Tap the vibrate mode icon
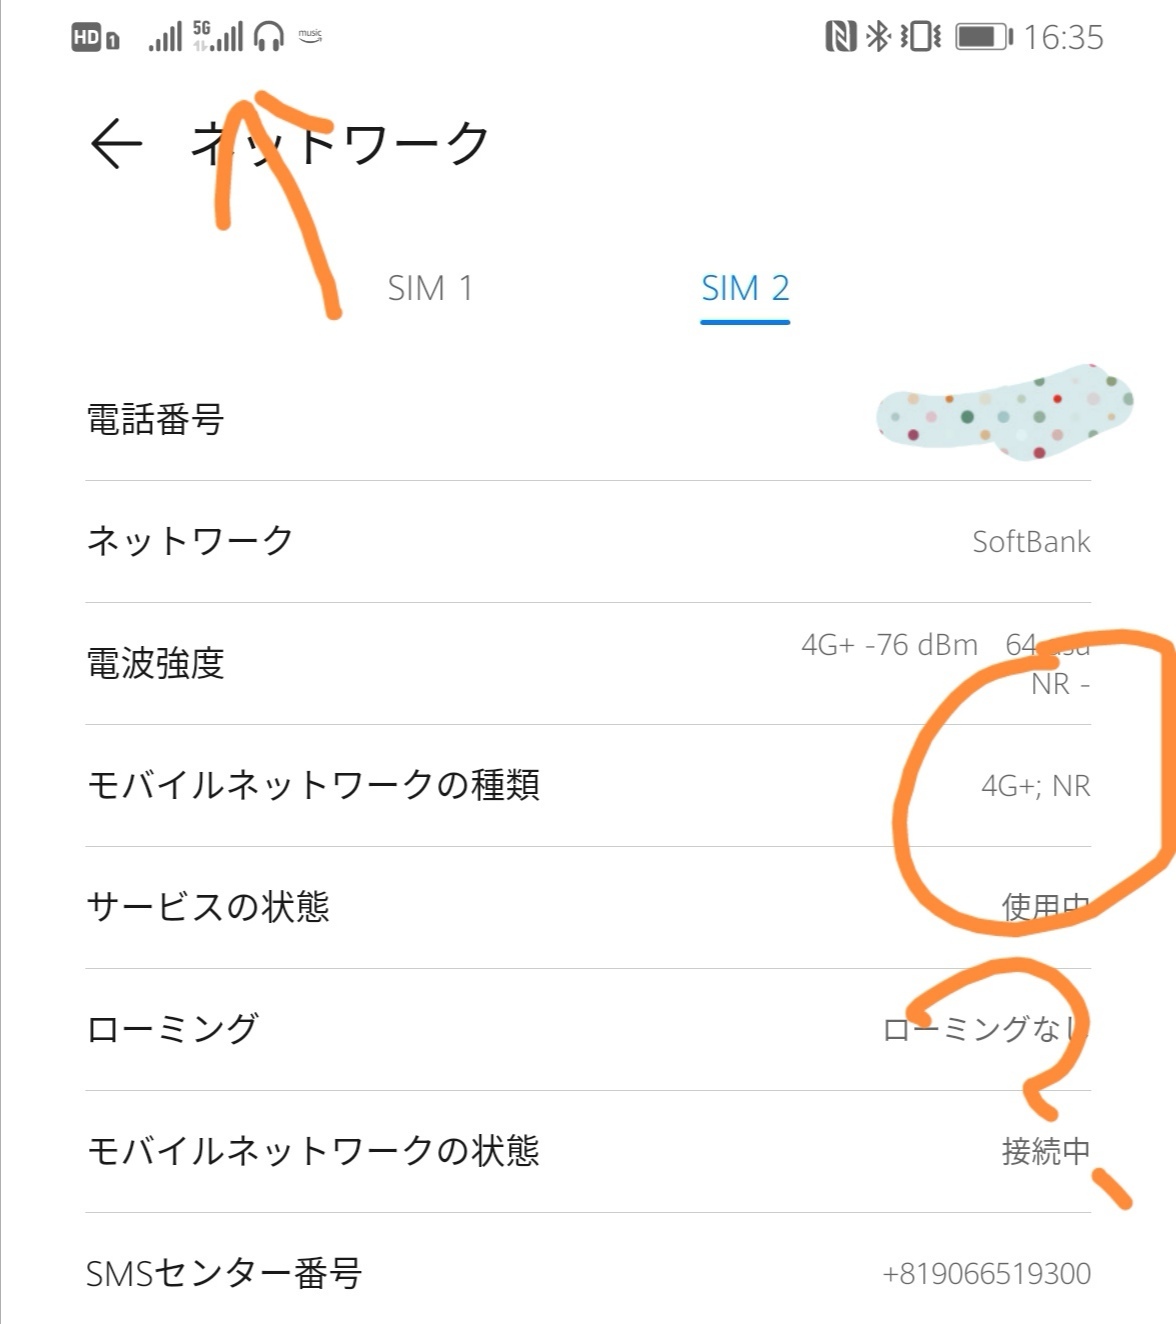 tap(920, 37)
